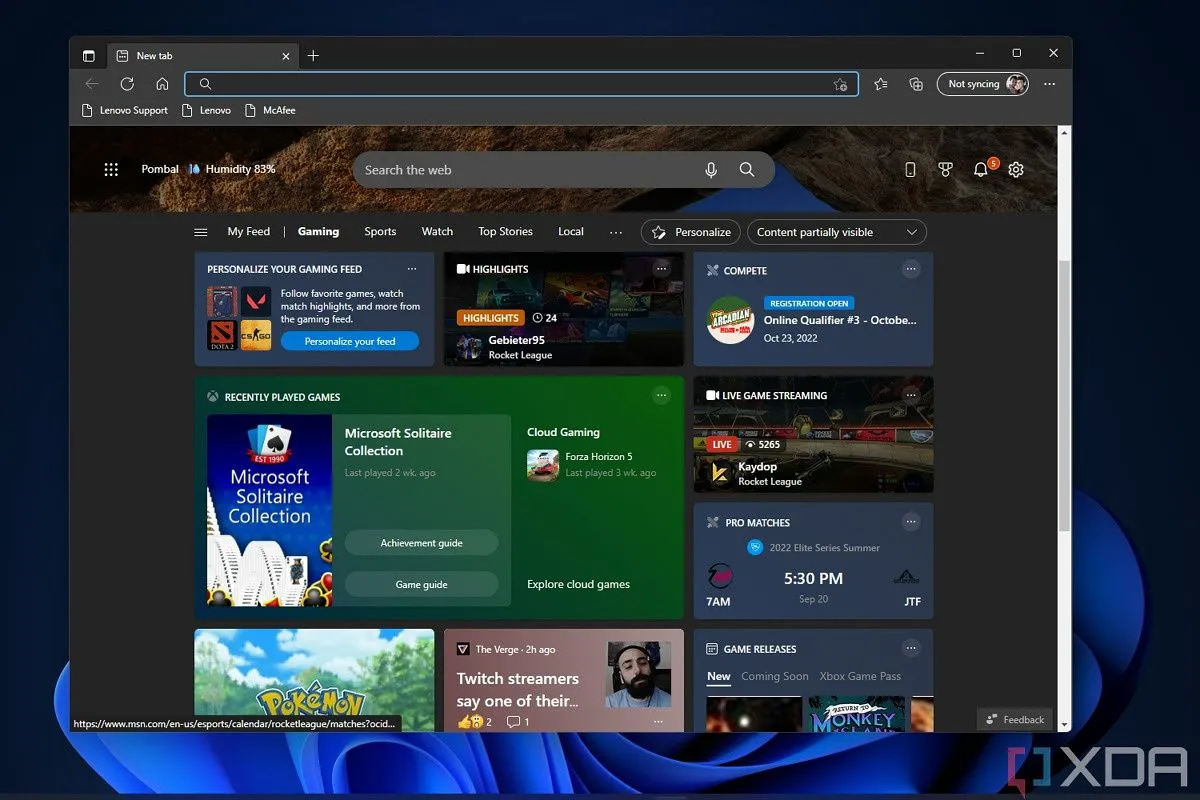Open Microsoft Rewards trophy icon
Viewport: 1200px width, 800px height.
[x=945, y=170]
